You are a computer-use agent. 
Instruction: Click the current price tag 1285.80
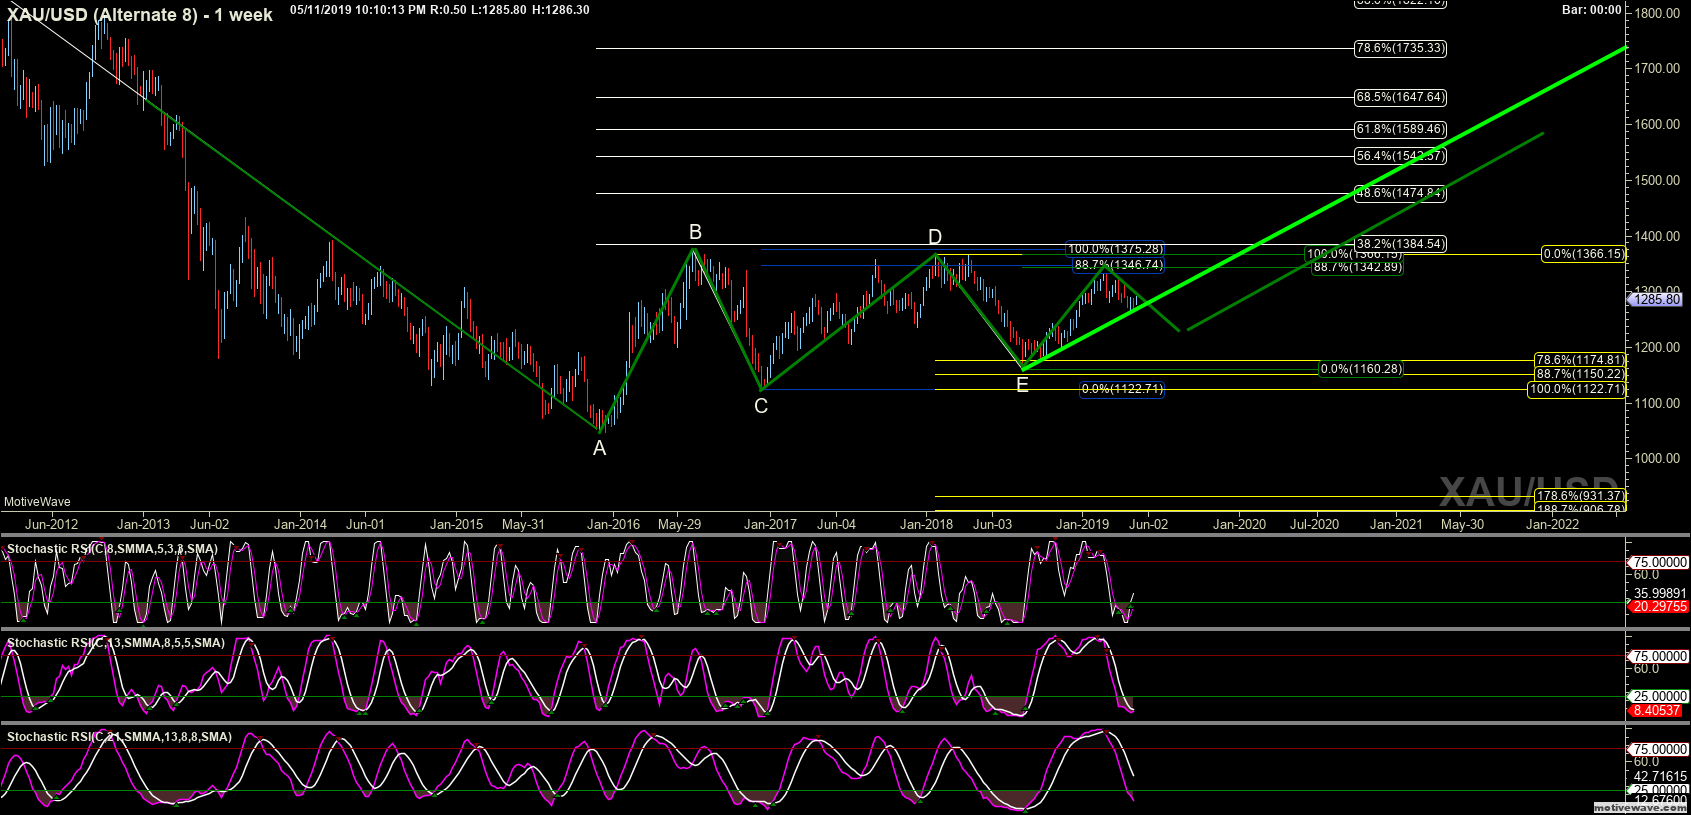1657,299
